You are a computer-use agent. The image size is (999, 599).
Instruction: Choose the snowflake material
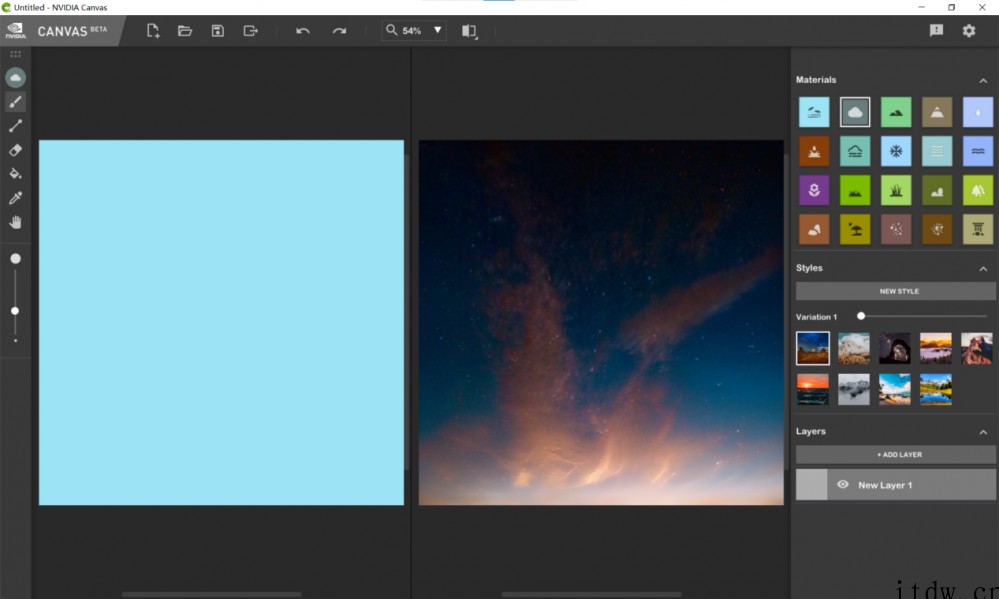[896, 152]
